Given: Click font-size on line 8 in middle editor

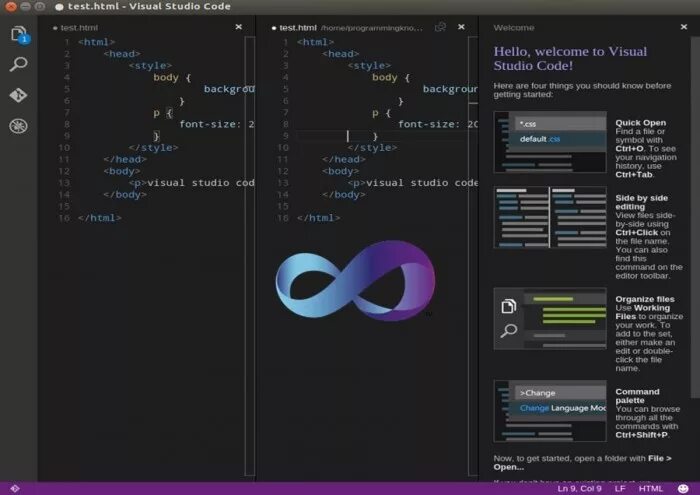Looking at the screenshot, I should 428,125.
